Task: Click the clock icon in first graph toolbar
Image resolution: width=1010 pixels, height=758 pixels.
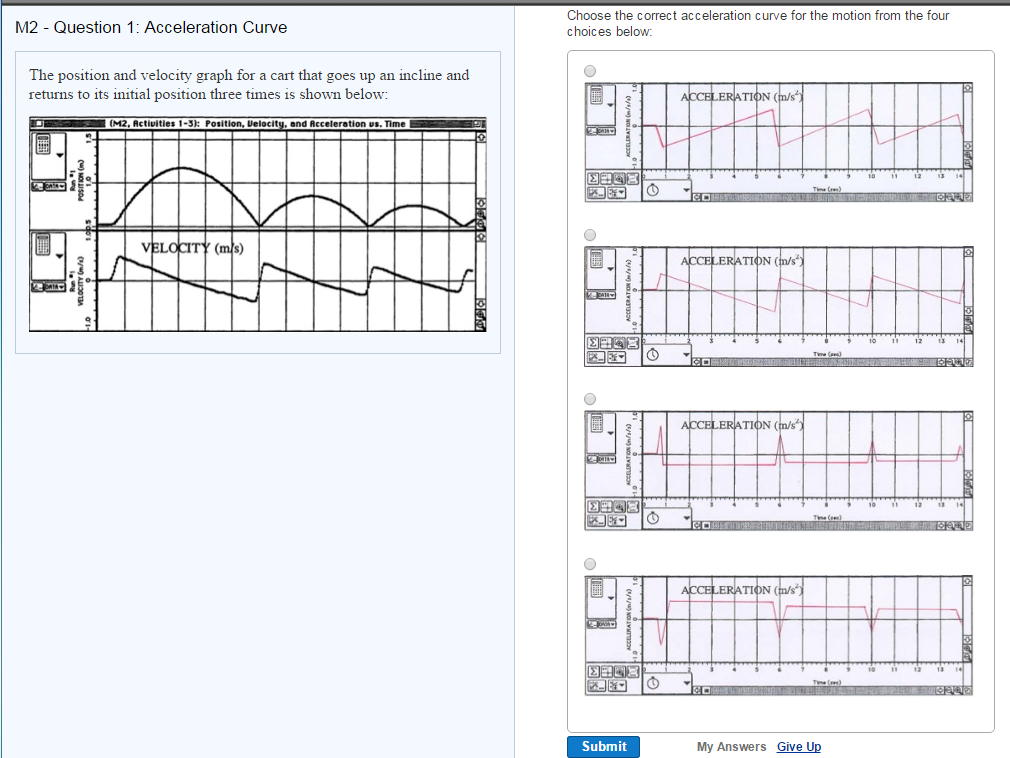Action: (653, 190)
